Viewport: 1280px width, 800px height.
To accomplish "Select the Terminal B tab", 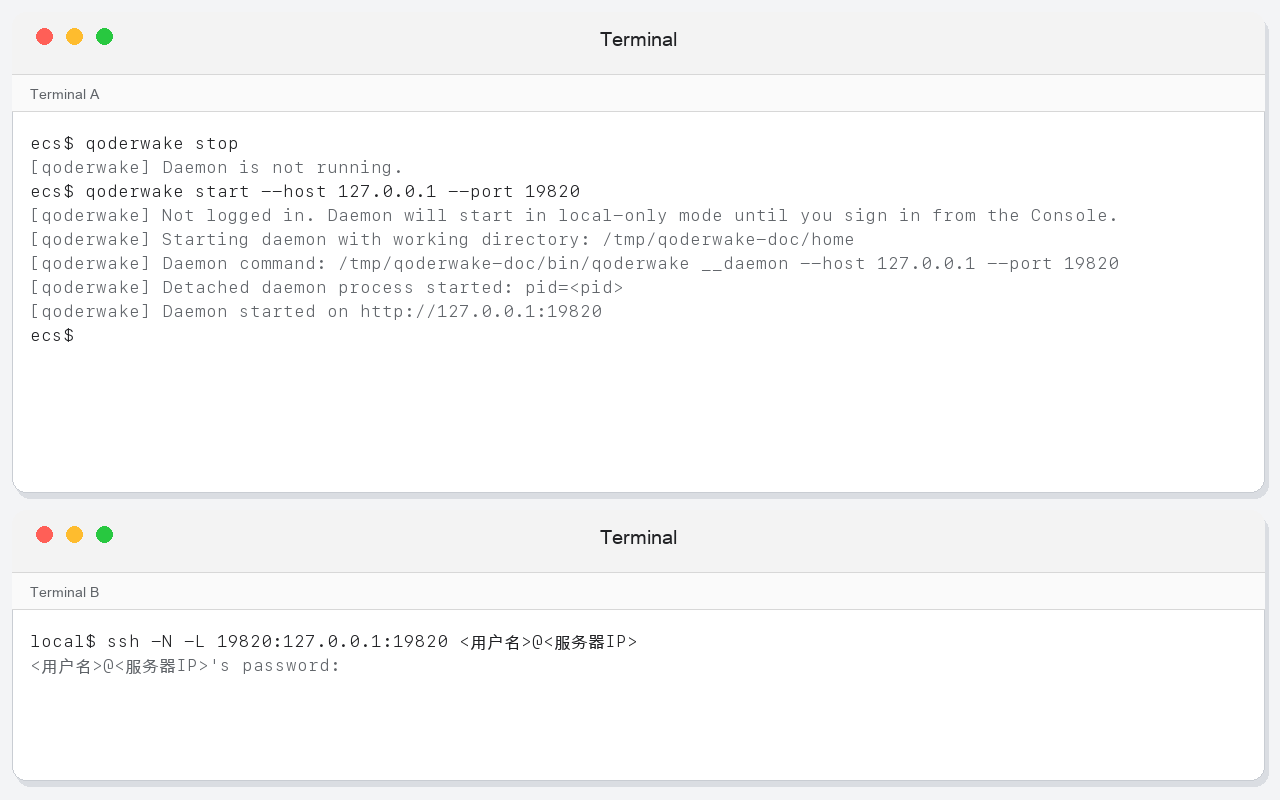I will 65,592.
